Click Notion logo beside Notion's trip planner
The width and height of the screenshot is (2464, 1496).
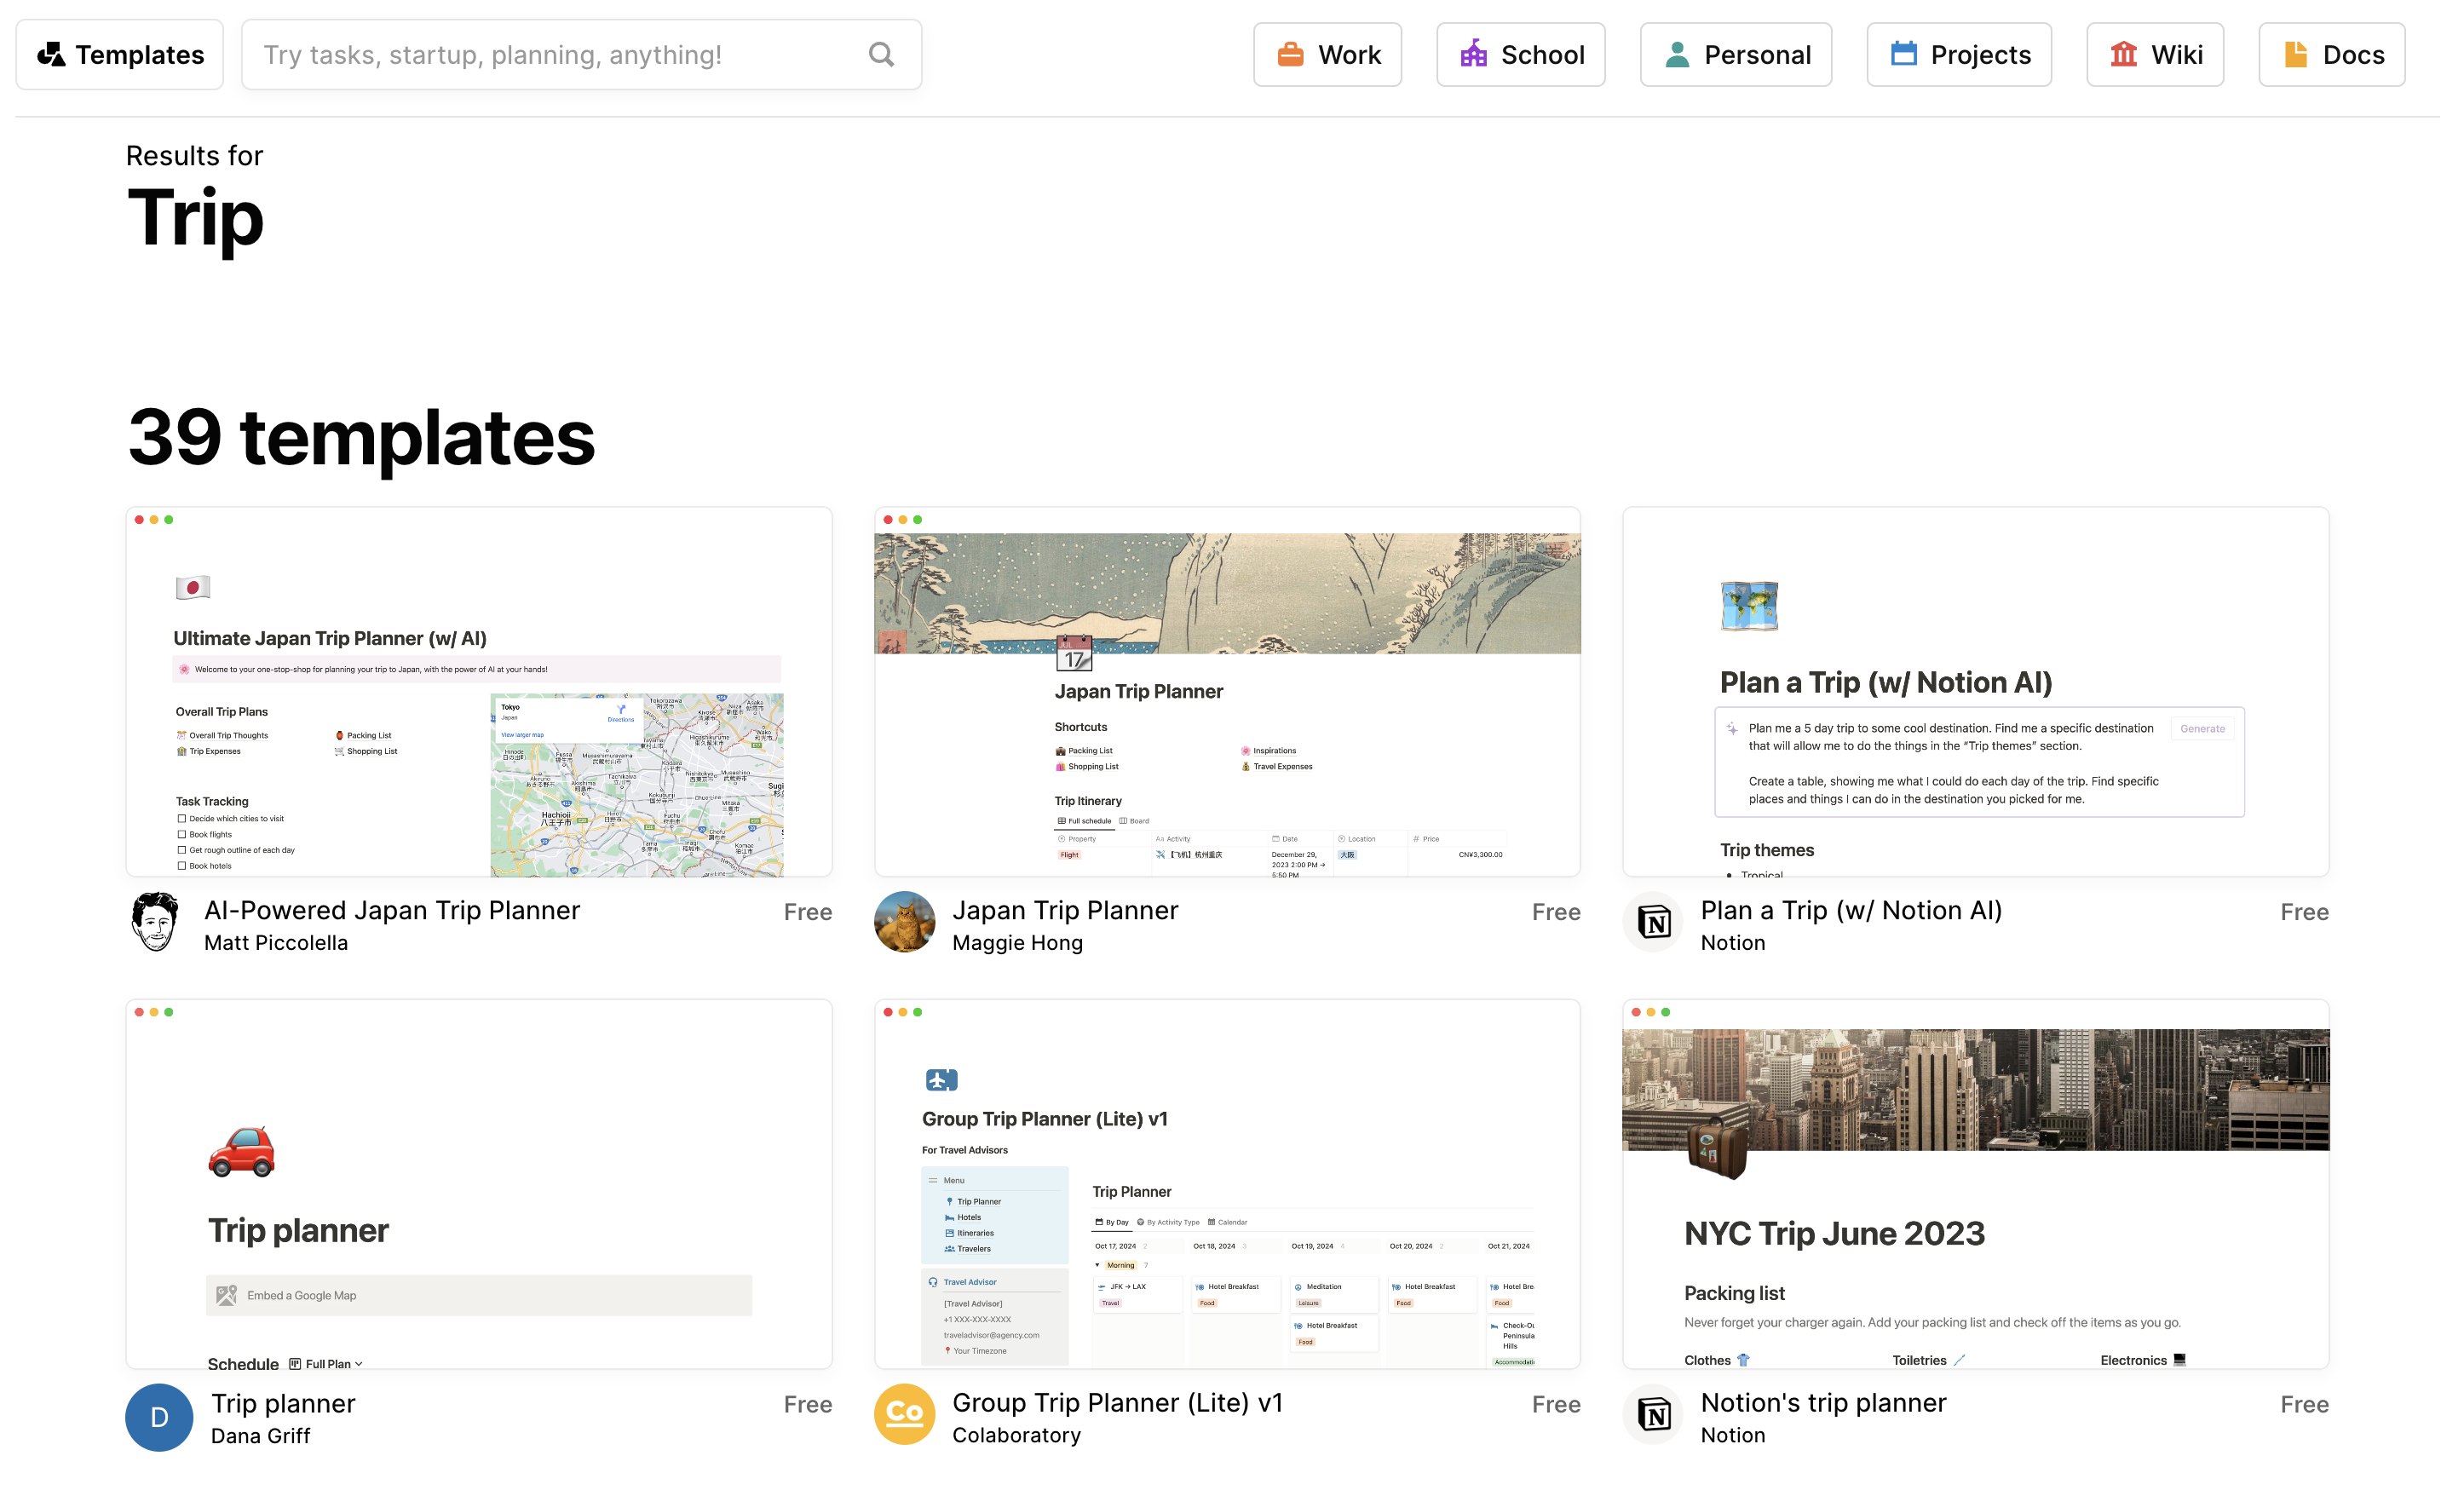pyautogui.click(x=1654, y=1413)
